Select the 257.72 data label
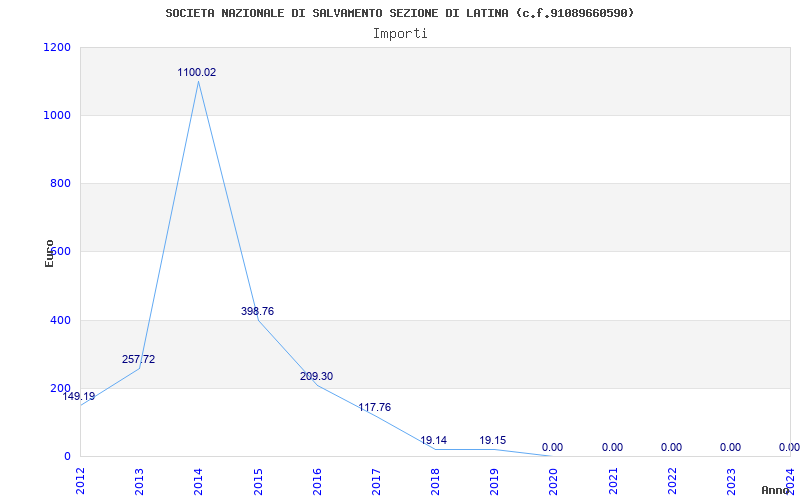This screenshot has height=500, width=800. [138, 359]
